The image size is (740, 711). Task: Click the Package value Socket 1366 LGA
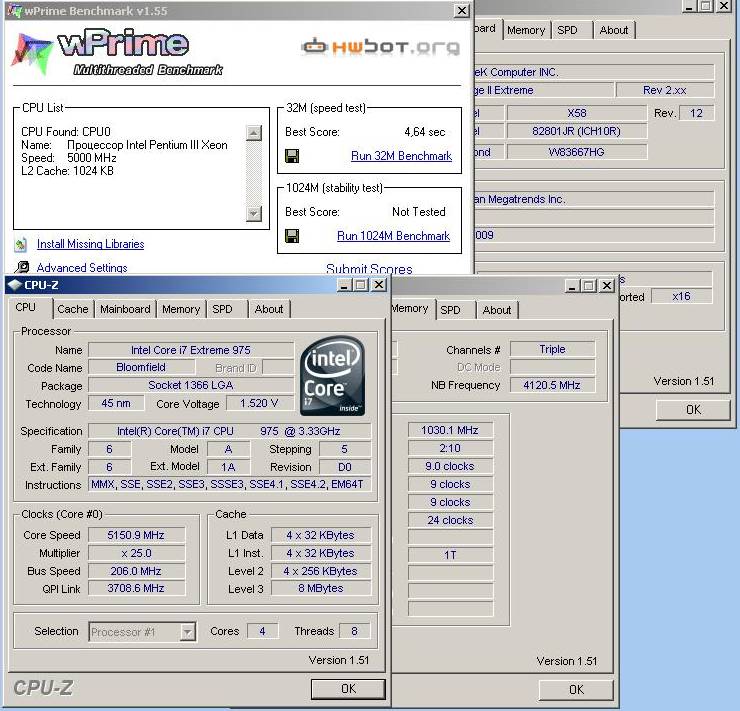pos(191,385)
